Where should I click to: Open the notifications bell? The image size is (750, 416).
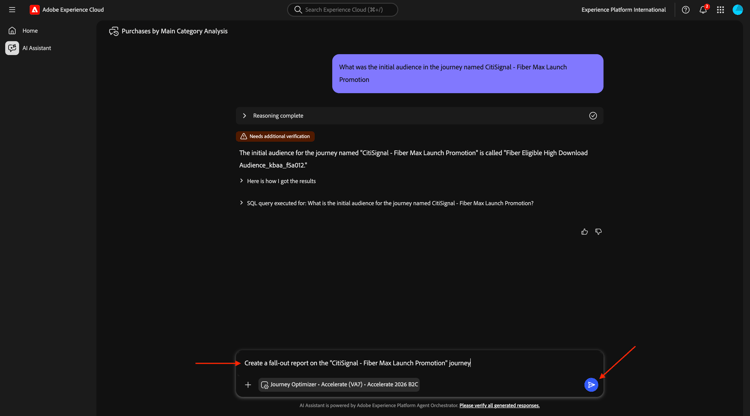coord(703,10)
